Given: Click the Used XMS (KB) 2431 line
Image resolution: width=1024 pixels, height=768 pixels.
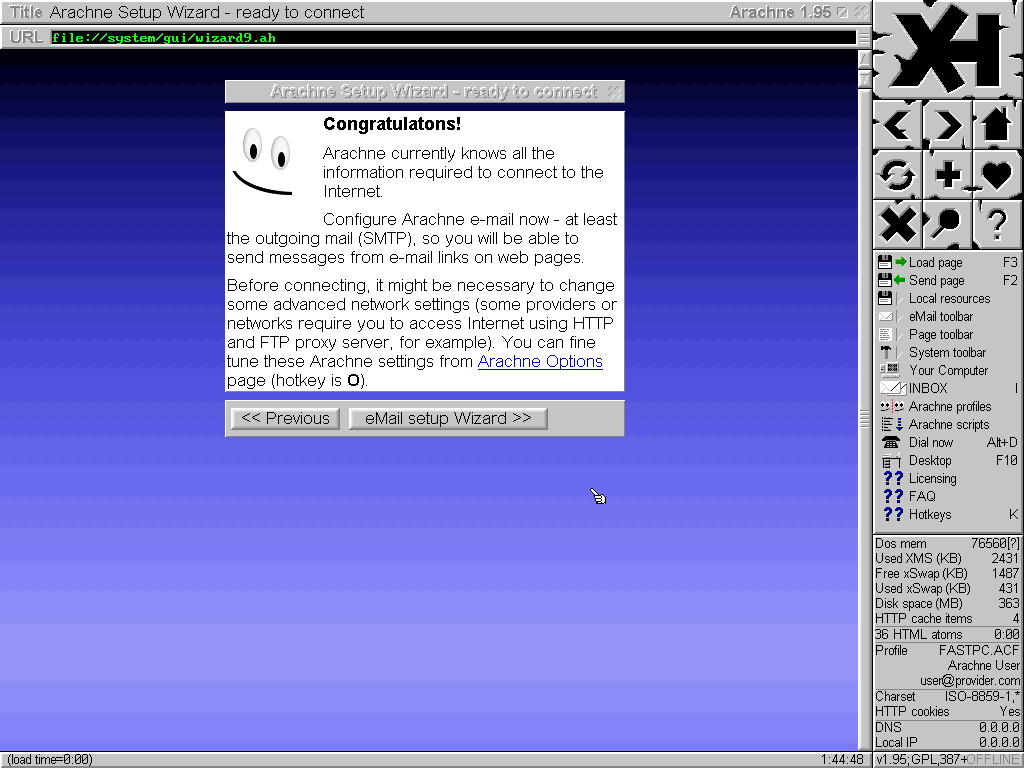Looking at the screenshot, I should tap(947, 558).
